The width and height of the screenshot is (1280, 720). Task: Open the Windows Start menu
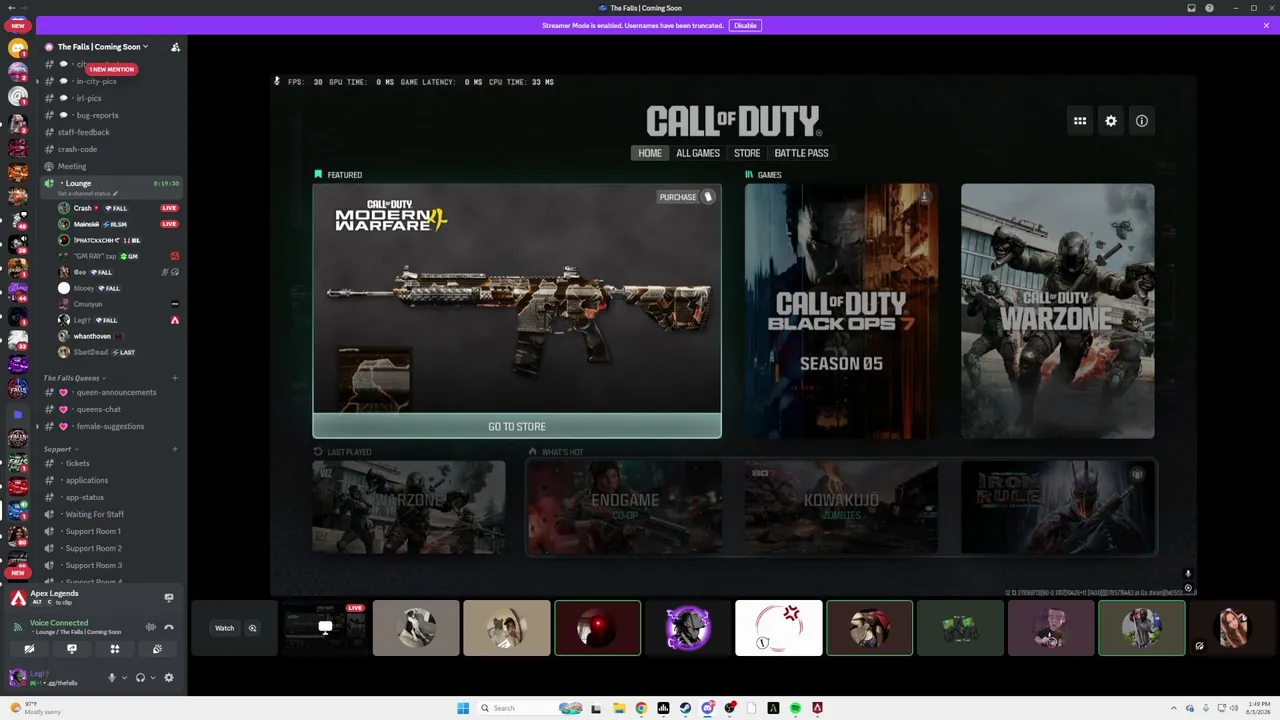pyautogui.click(x=463, y=708)
